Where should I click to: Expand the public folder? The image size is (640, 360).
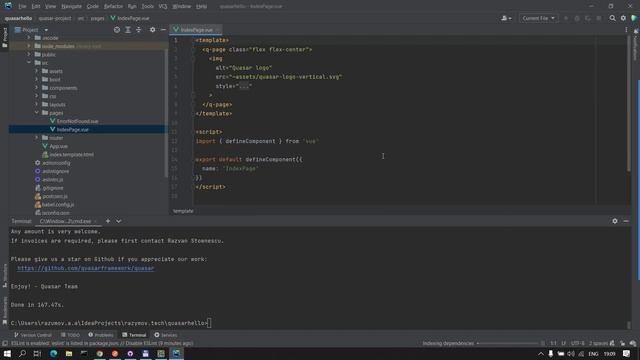(x=29, y=54)
